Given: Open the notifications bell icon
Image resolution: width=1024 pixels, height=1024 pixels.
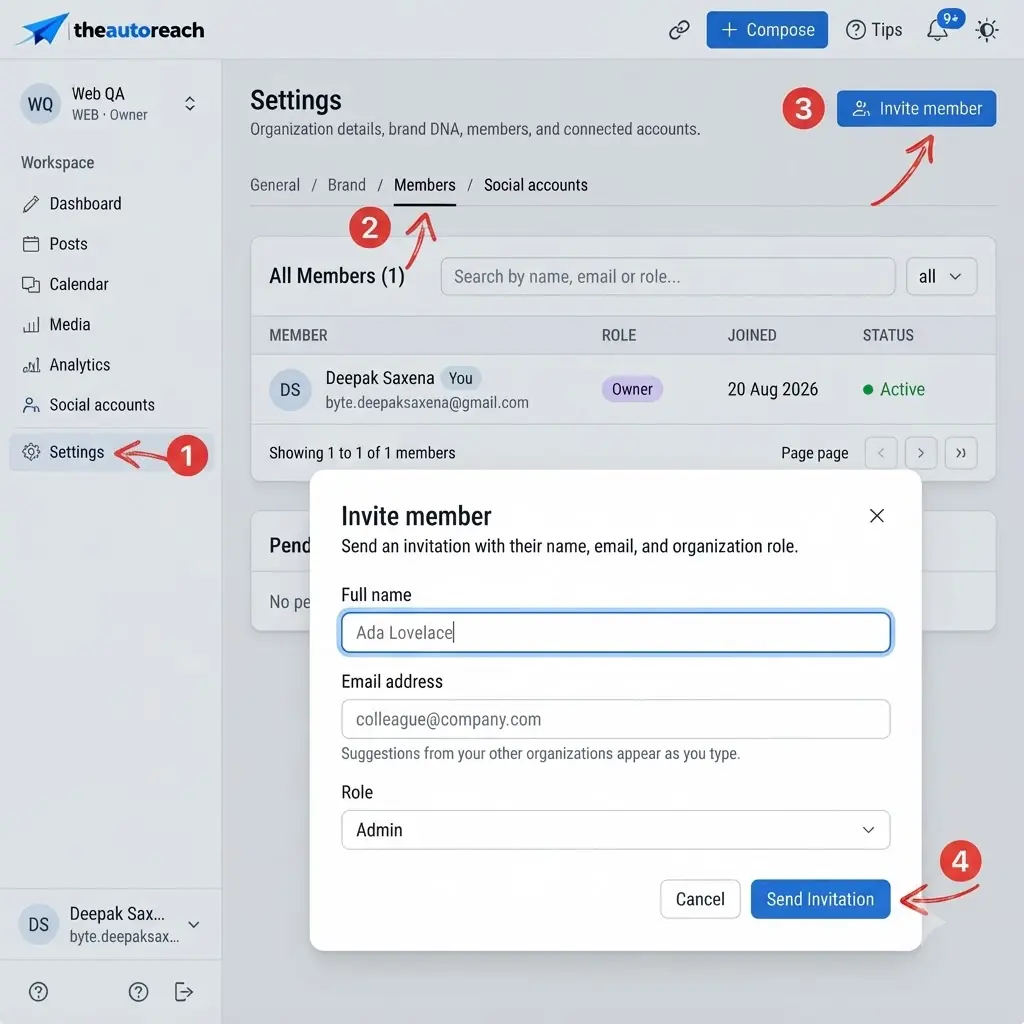Looking at the screenshot, I should click(938, 30).
